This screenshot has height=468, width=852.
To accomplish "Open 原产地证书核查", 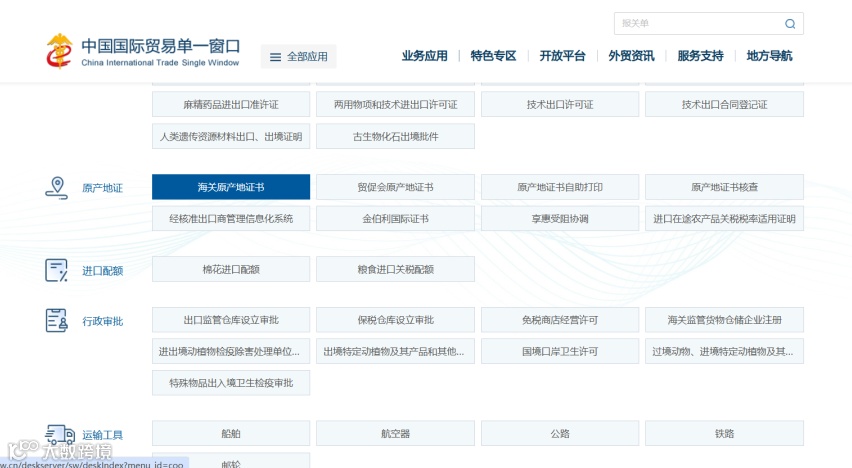I will (x=724, y=187).
